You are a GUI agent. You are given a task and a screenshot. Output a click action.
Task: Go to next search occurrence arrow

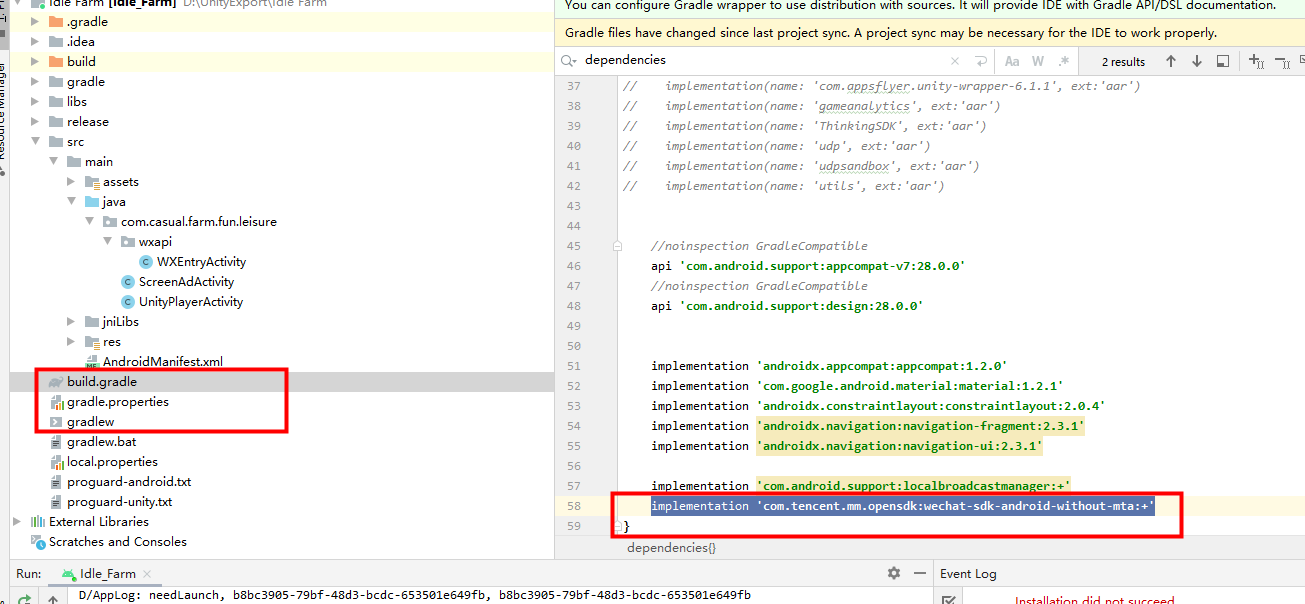pos(1196,61)
